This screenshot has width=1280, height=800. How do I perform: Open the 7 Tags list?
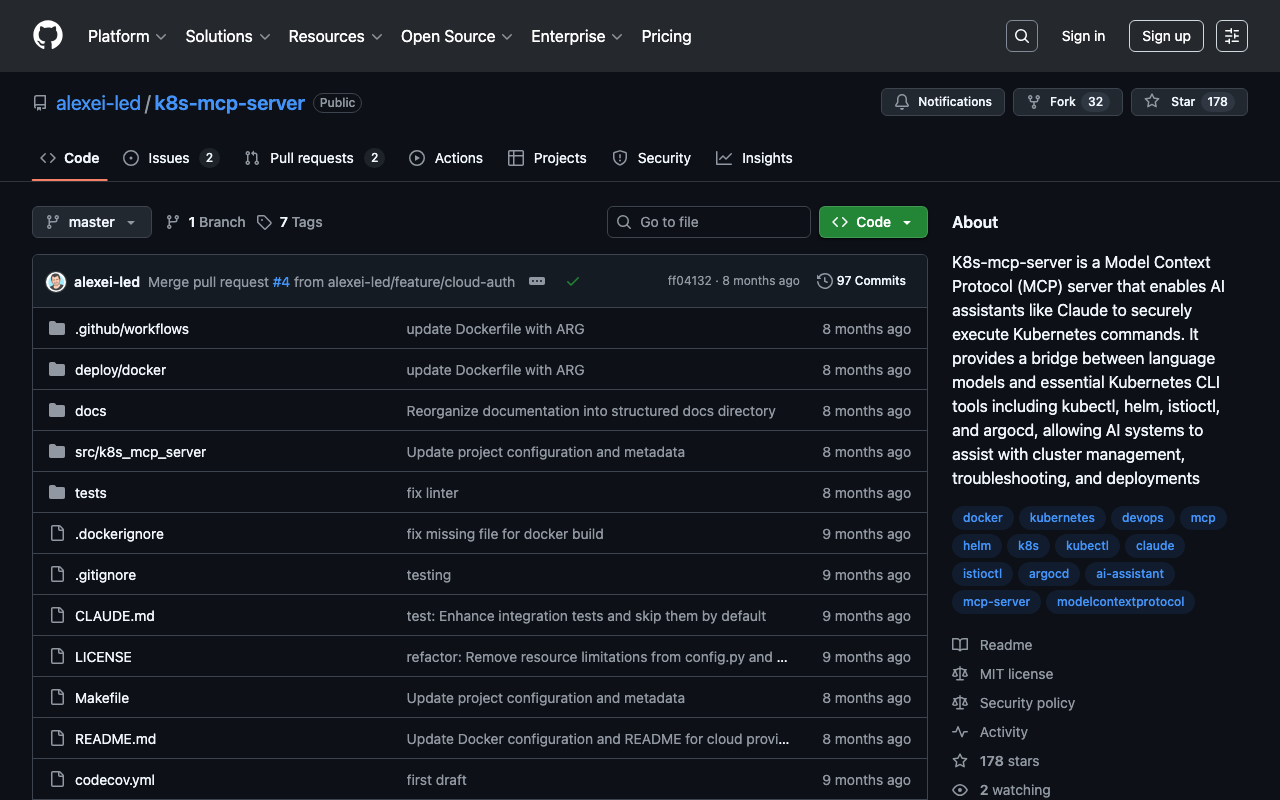290,222
